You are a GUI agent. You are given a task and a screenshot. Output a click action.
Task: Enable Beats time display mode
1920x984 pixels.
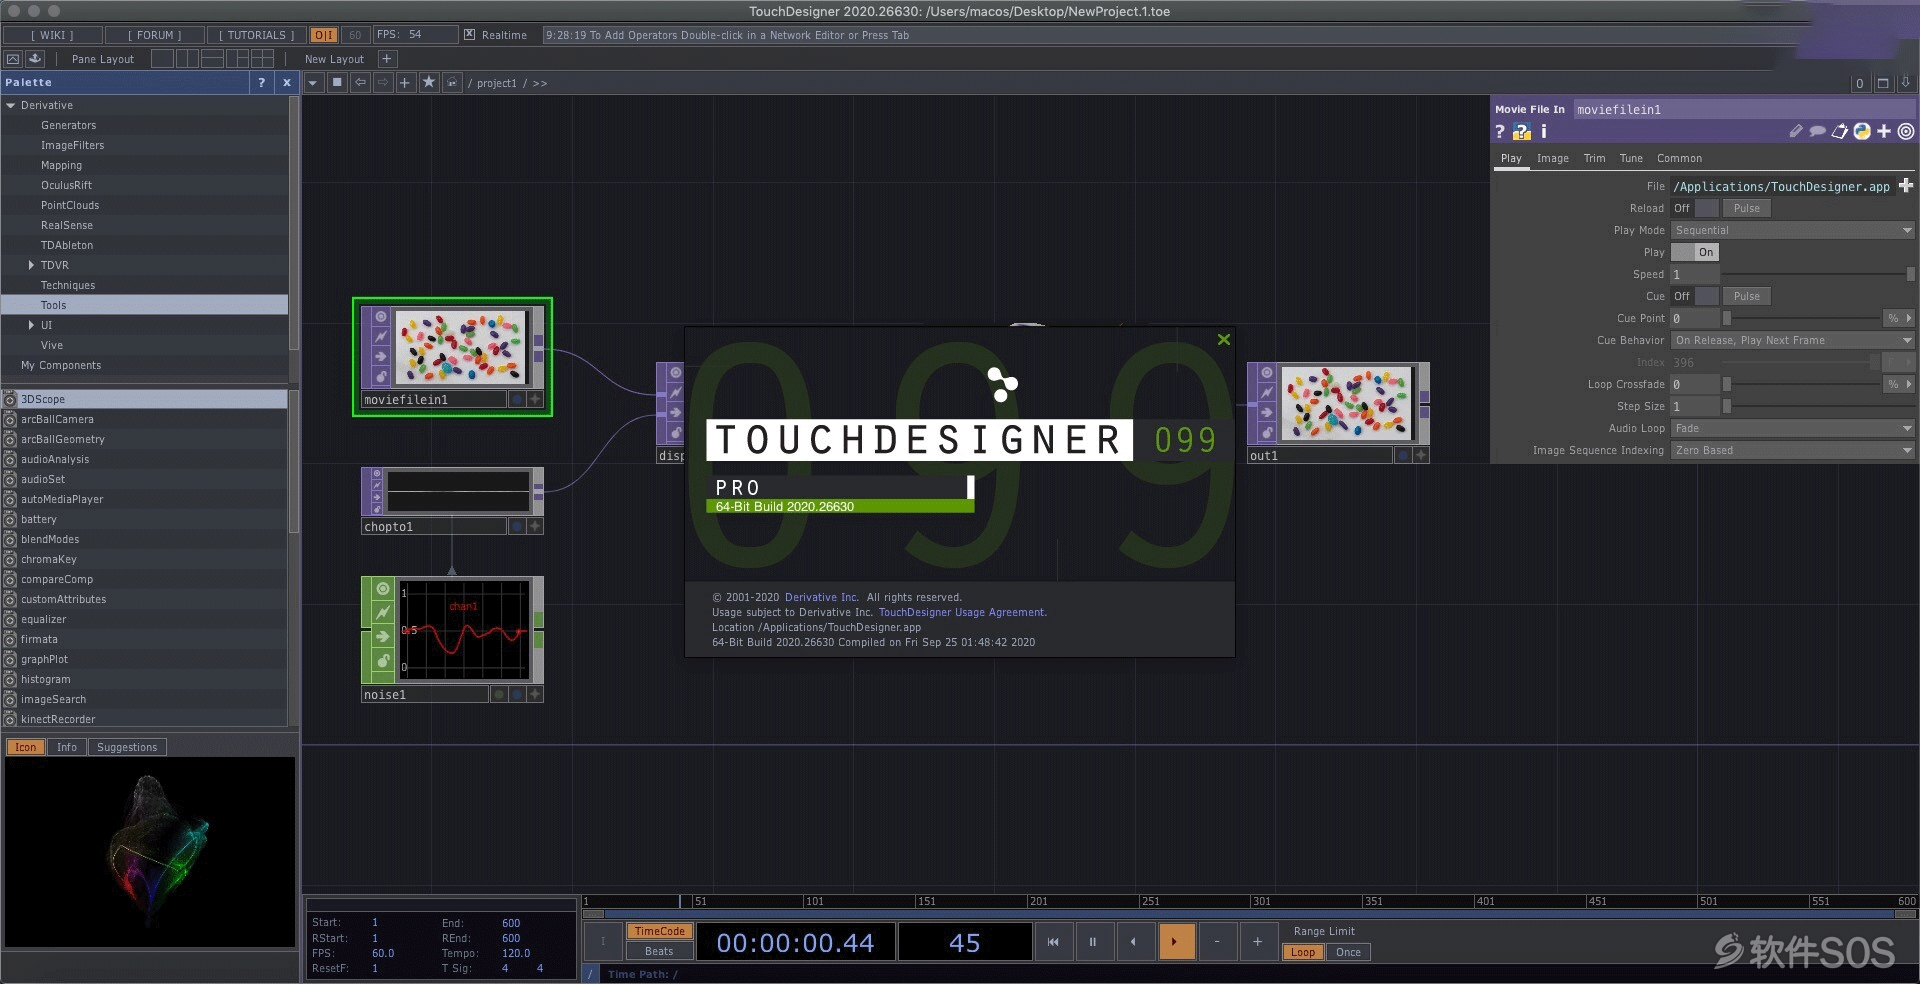659,951
